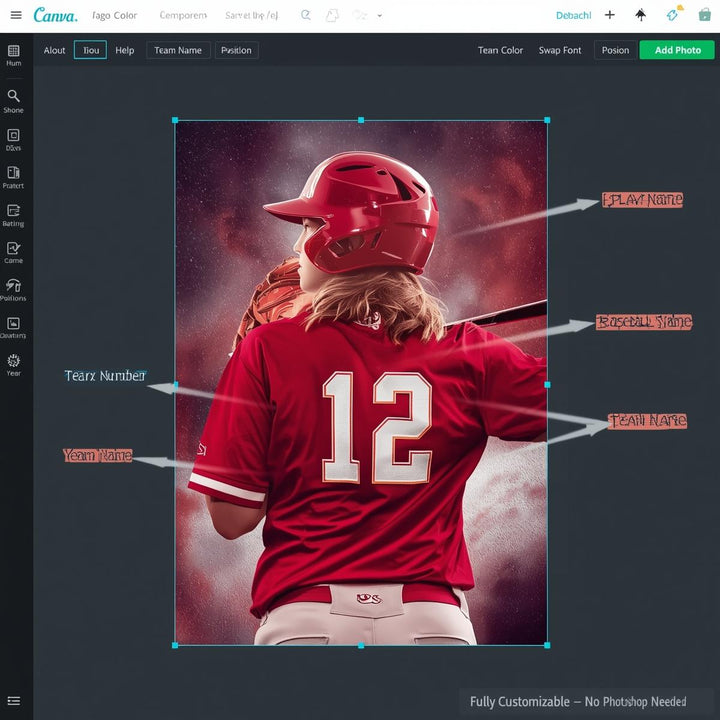Select the Alout tab in toolbar
This screenshot has width=720, height=720.
click(x=55, y=50)
